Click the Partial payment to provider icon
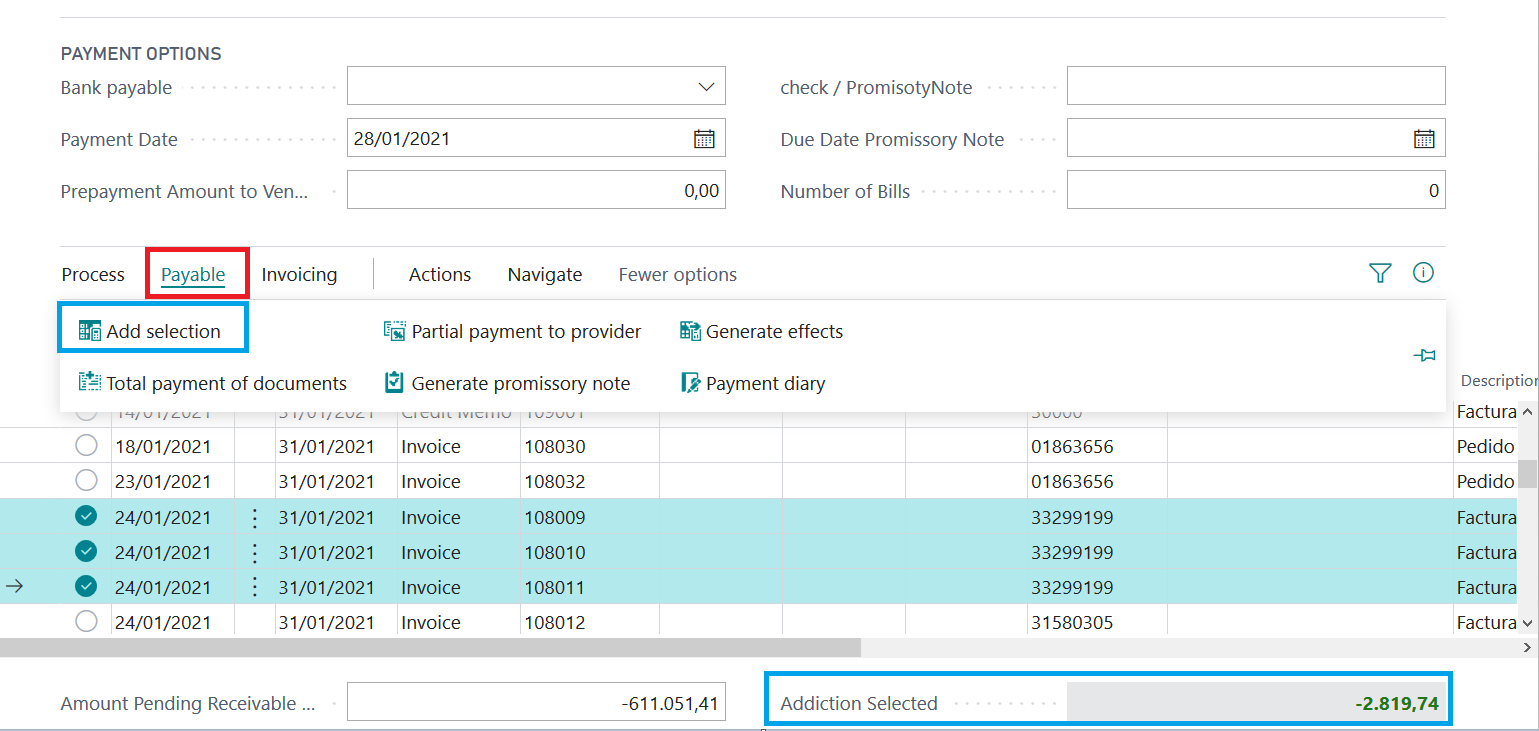The image size is (1539, 731). click(x=395, y=331)
